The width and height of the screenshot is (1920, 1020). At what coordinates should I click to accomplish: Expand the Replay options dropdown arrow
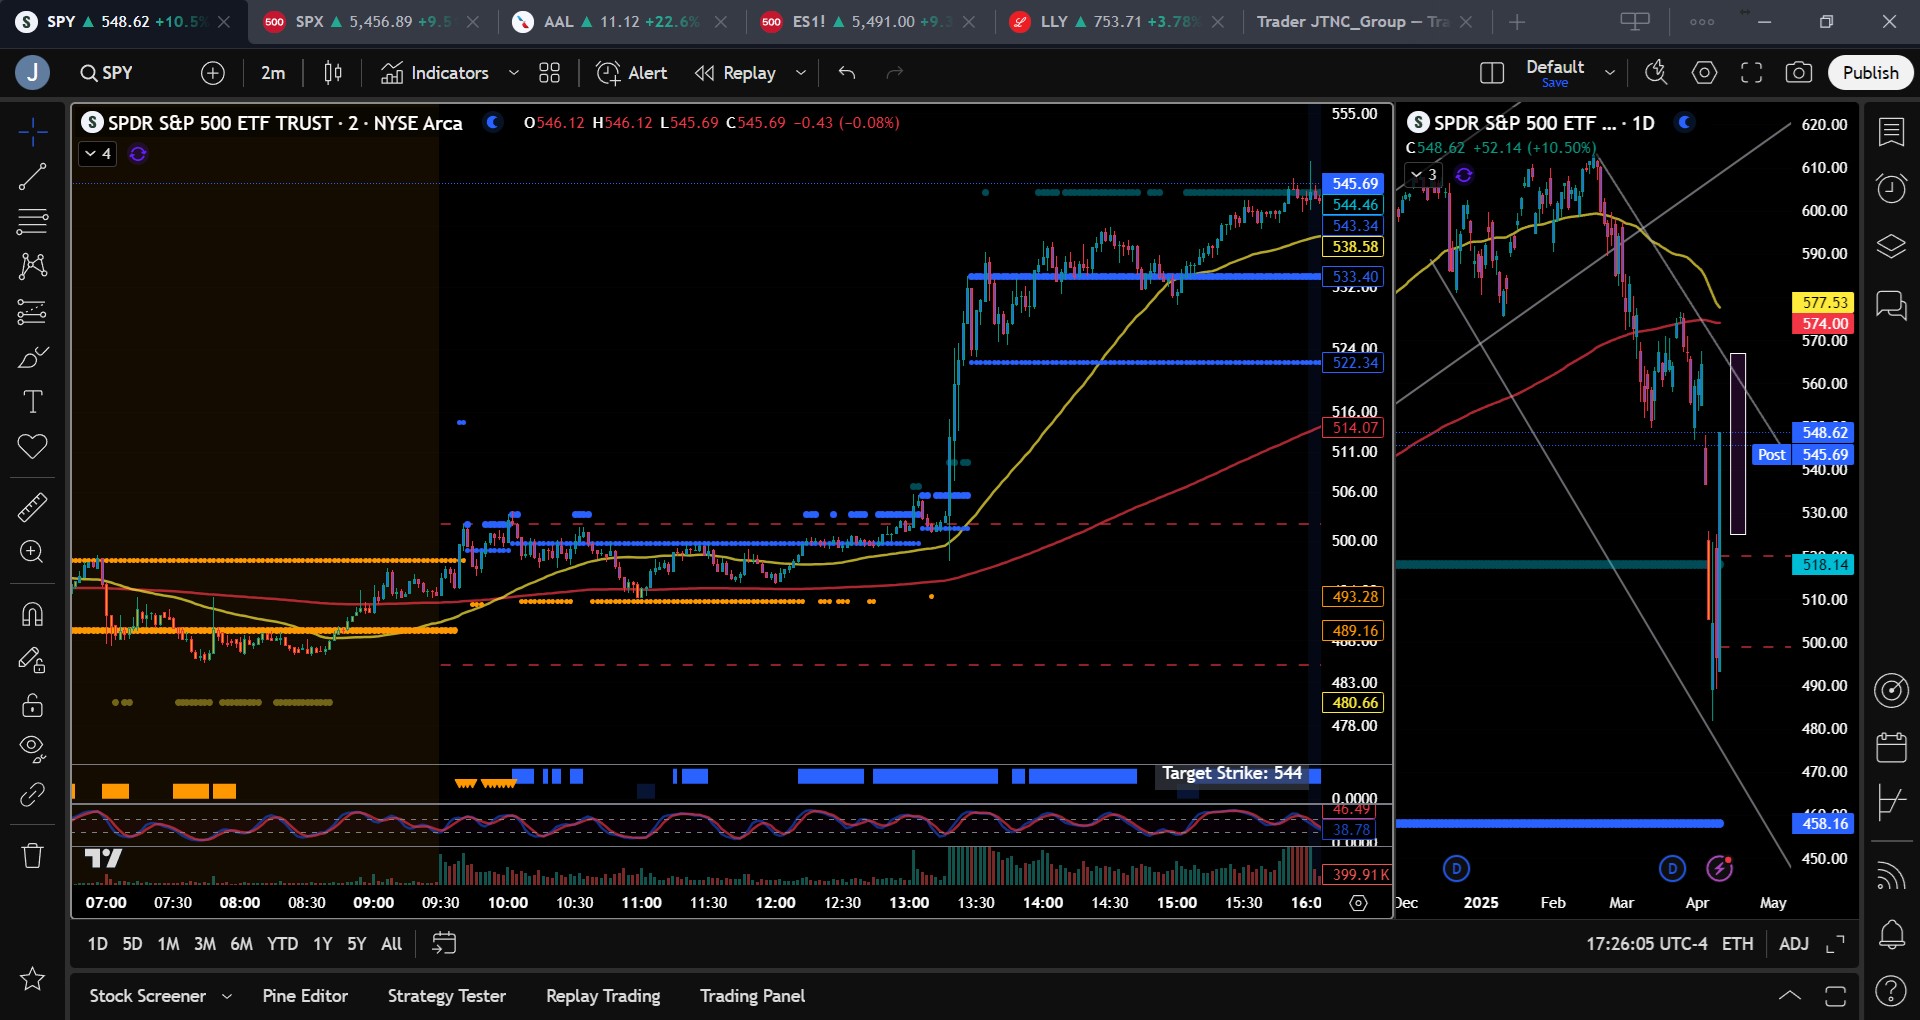point(801,73)
